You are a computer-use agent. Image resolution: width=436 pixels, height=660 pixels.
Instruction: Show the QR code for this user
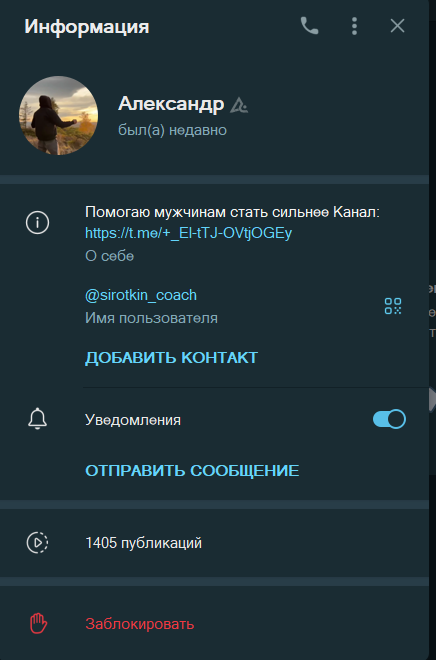pyautogui.click(x=393, y=306)
